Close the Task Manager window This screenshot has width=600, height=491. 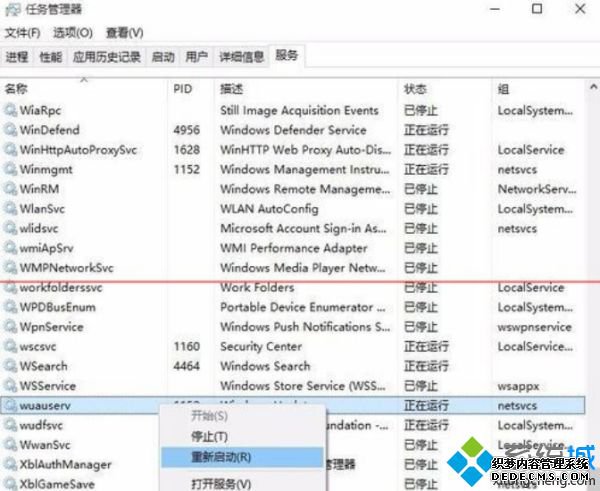[x=580, y=9]
